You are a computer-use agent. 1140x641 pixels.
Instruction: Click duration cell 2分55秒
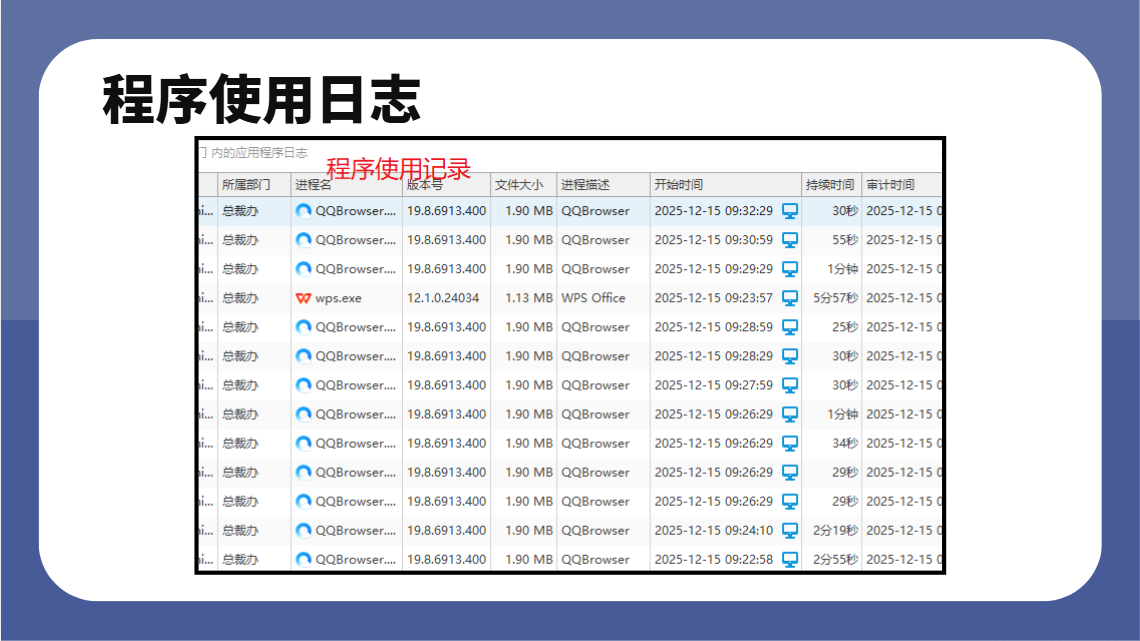[x=835, y=560]
